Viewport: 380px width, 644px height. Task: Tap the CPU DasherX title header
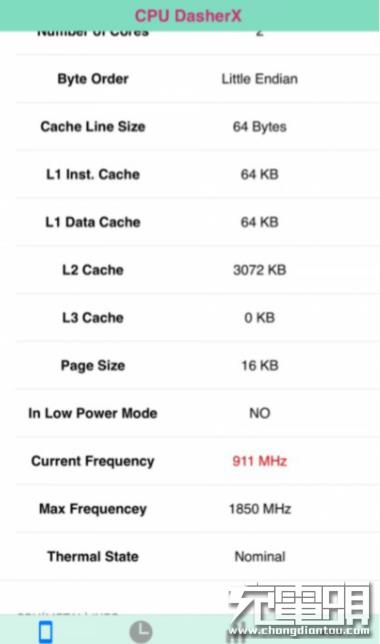point(188,16)
